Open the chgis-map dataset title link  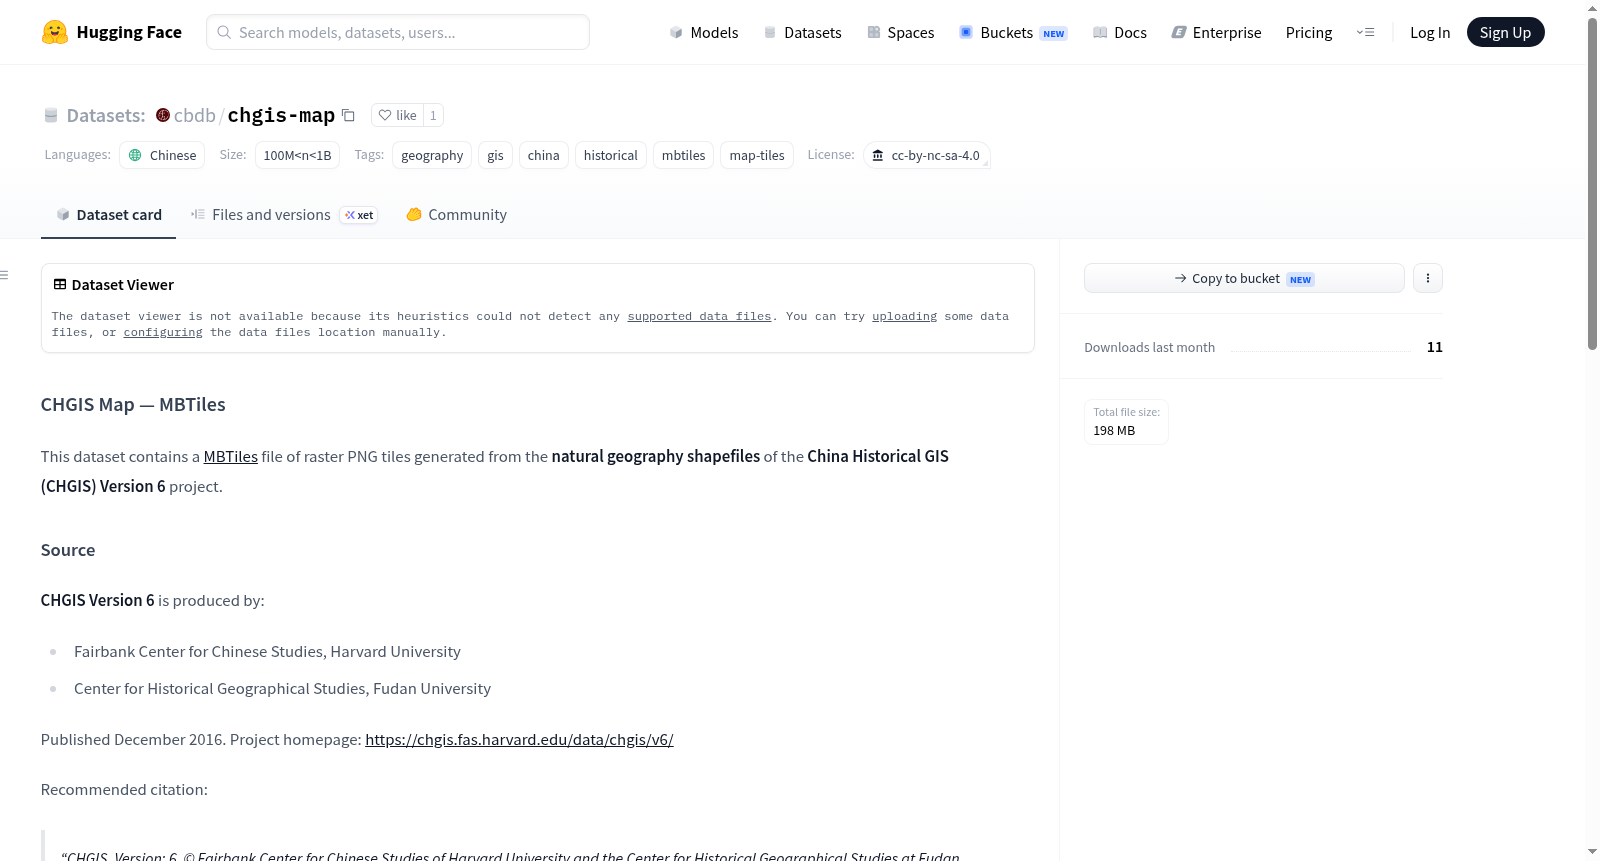click(x=281, y=115)
